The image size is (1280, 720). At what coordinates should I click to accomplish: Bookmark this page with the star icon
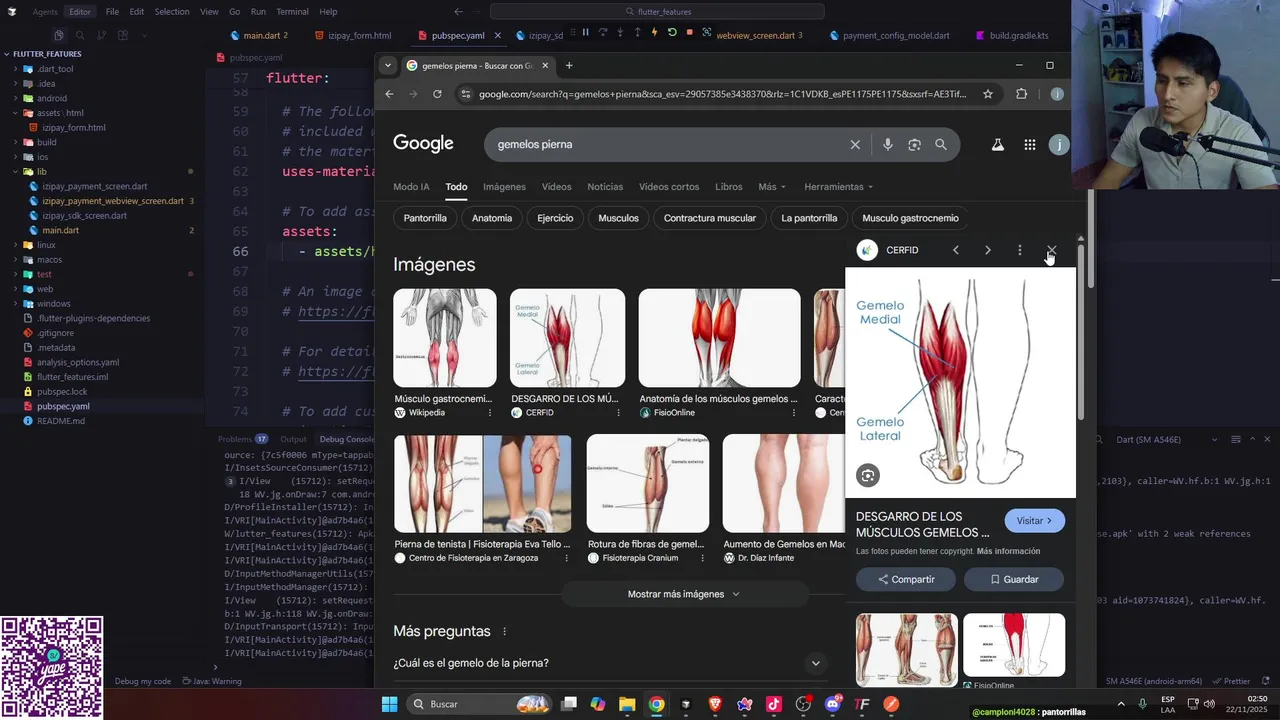[x=988, y=94]
